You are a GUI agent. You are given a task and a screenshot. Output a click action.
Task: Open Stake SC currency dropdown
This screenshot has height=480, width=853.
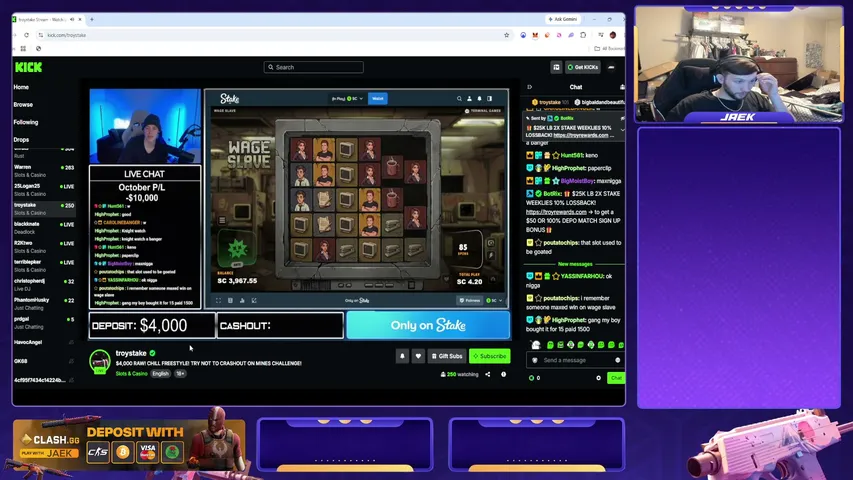(x=347, y=99)
